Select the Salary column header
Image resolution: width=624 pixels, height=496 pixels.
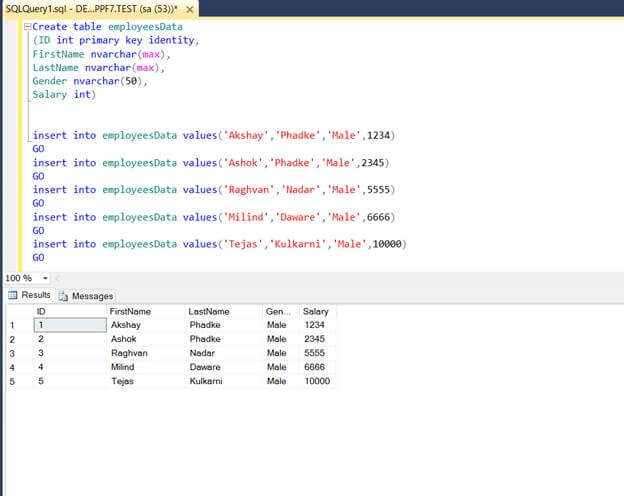tap(316, 312)
